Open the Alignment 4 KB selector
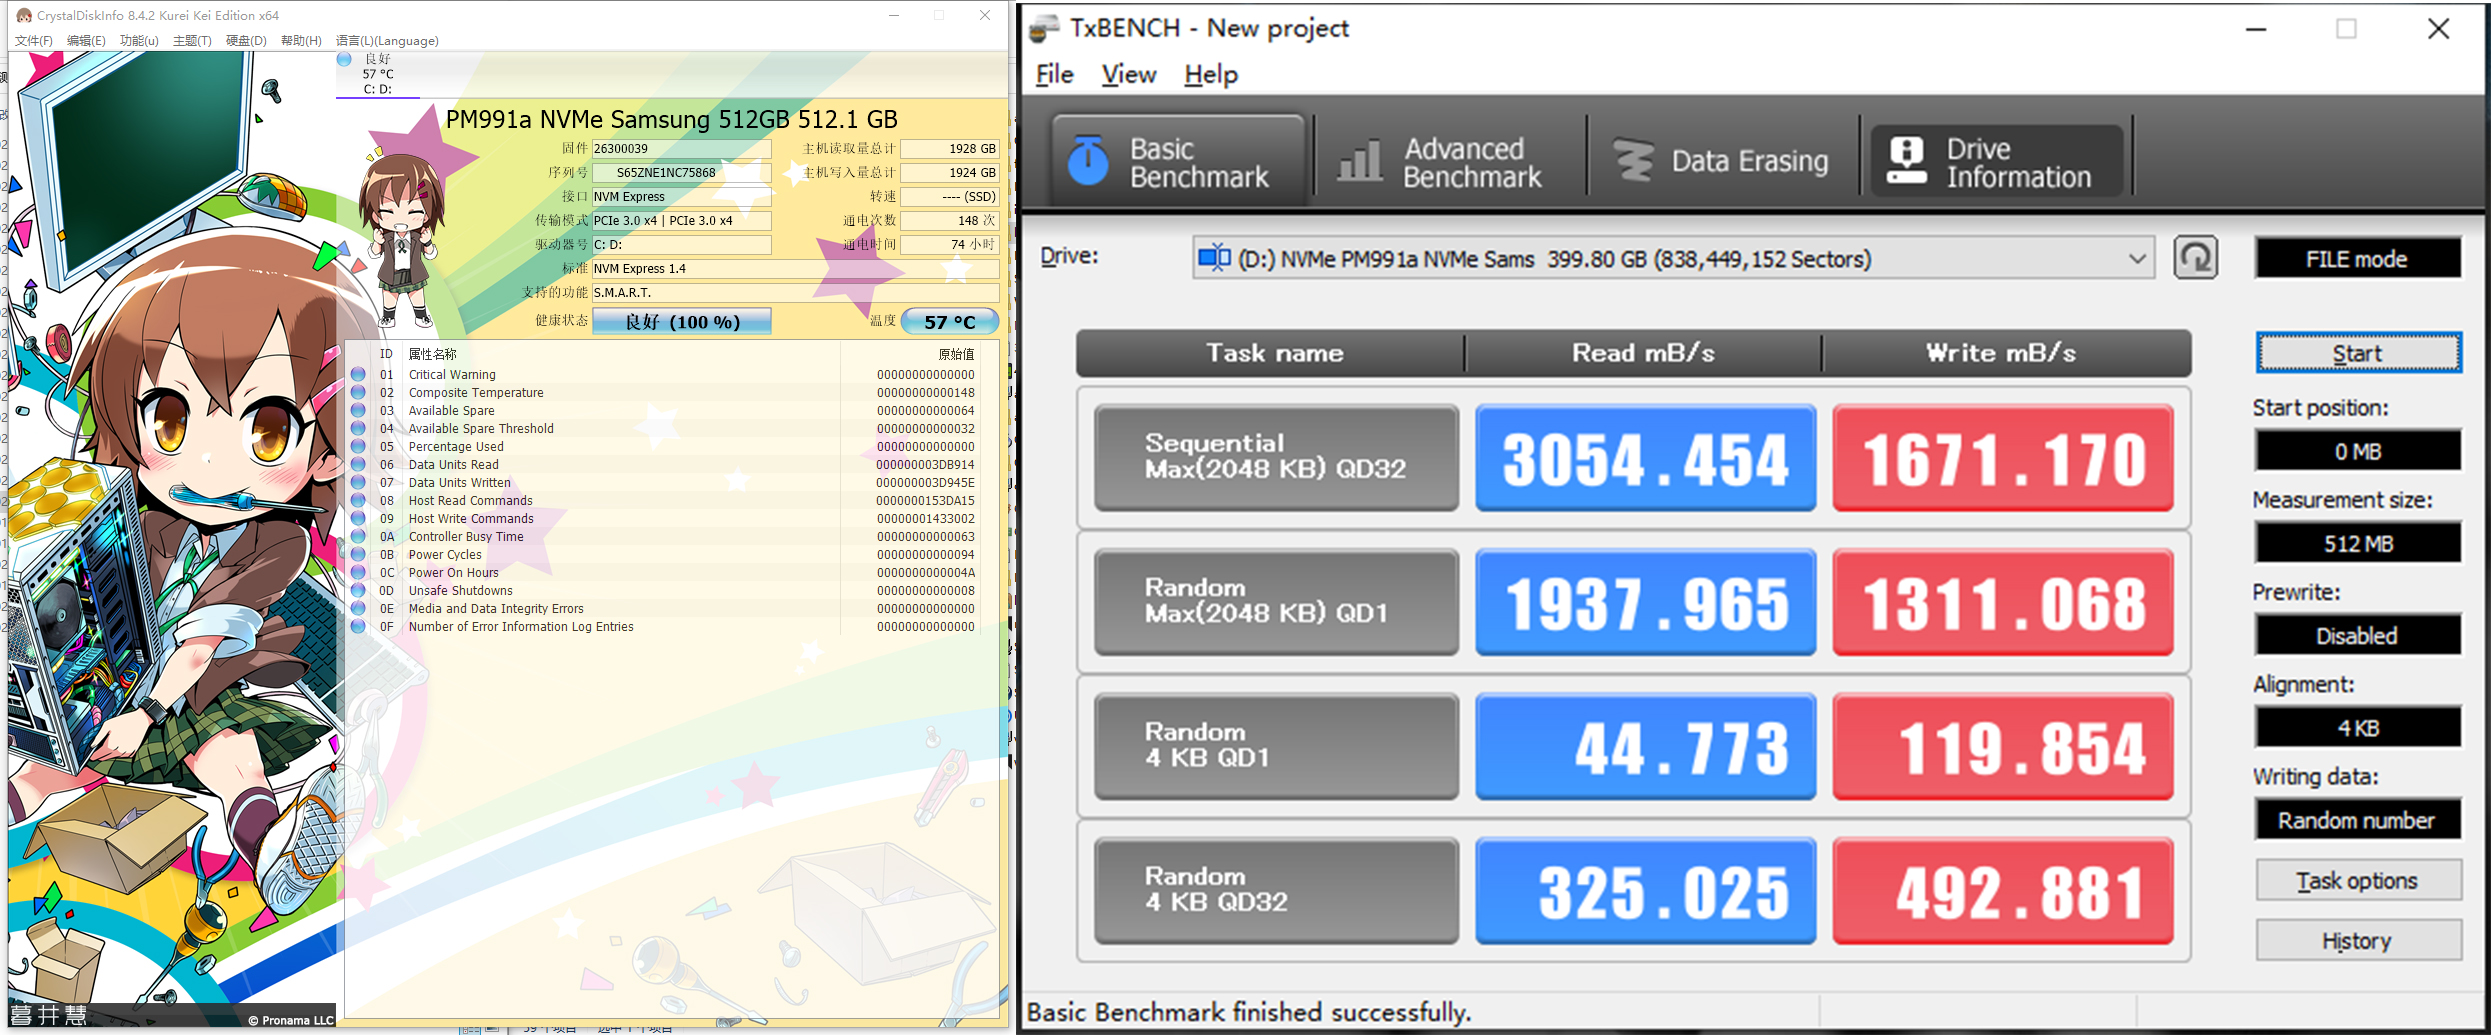Viewport: 2491px width, 1035px height. (x=2356, y=728)
